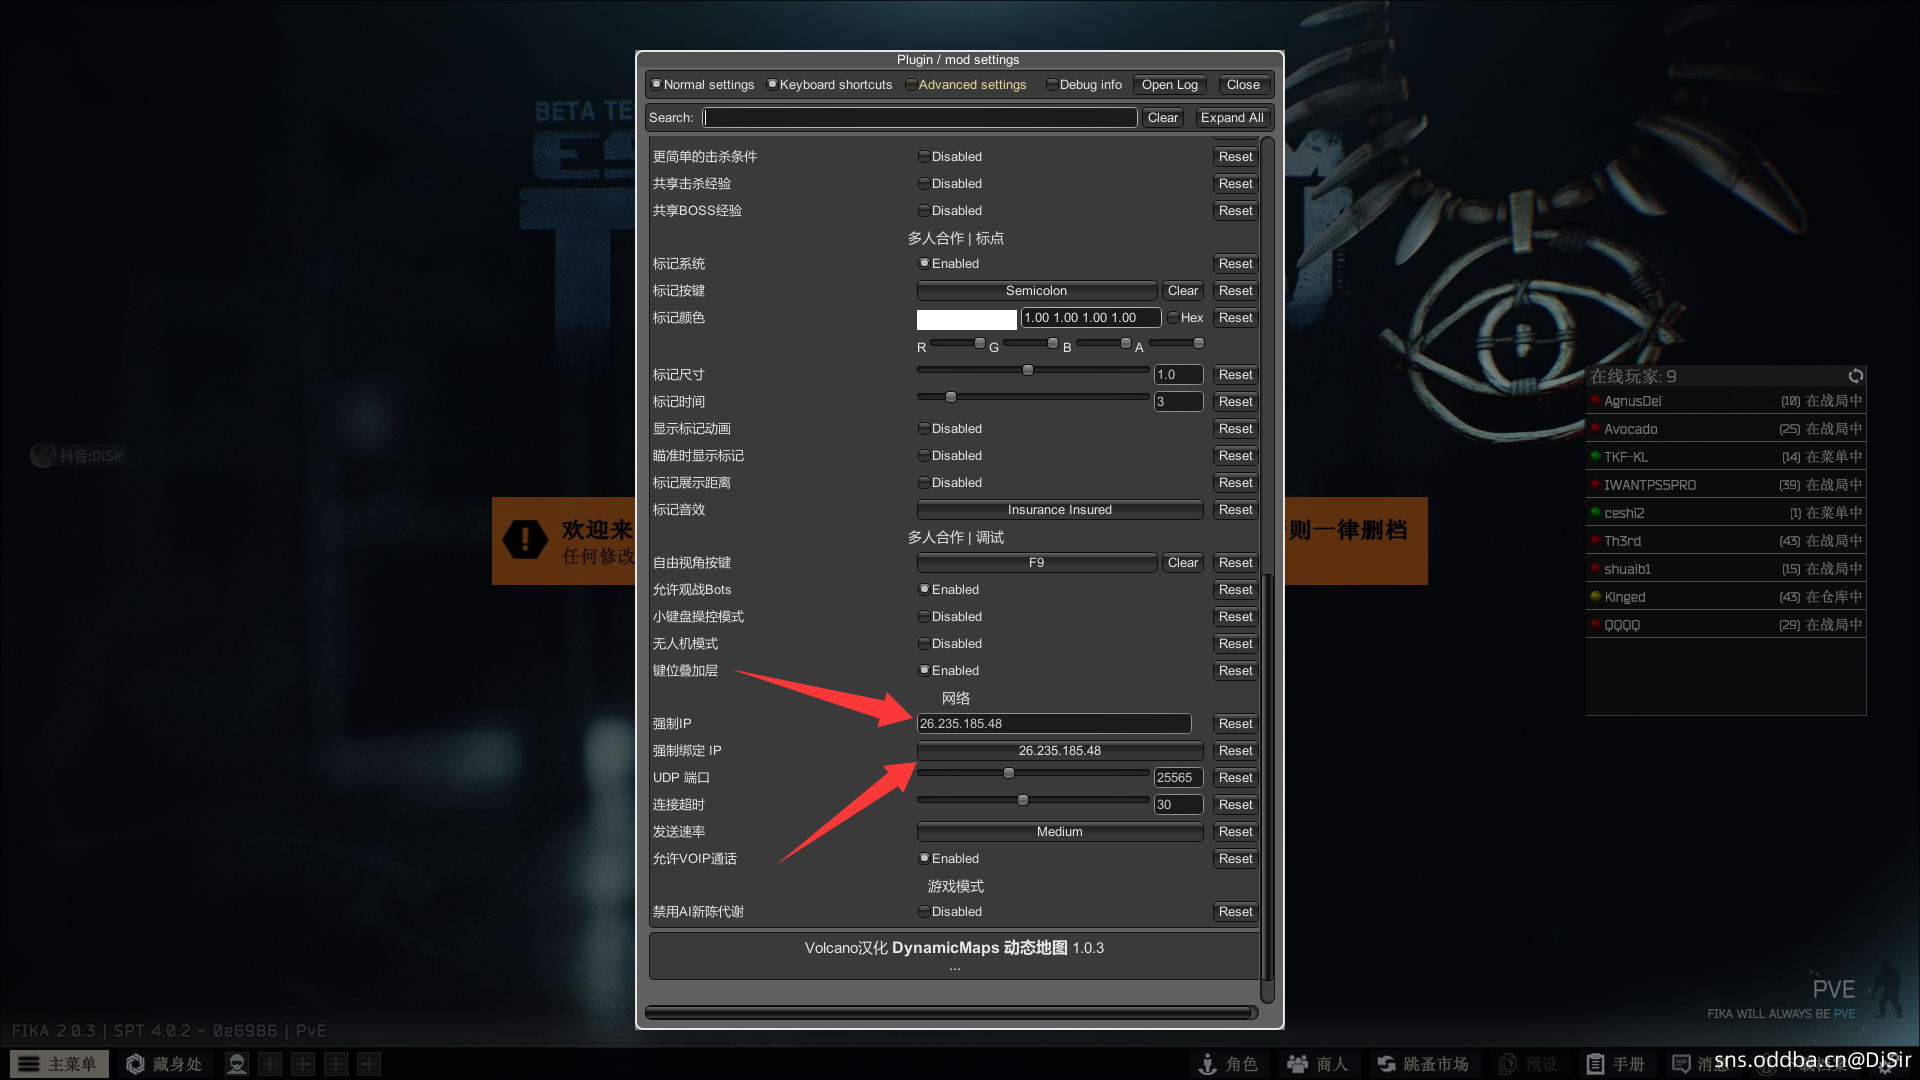This screenshot has height=1080, width=1920.
Task: Open the 商人 traders icon
Action: 1298,1064
